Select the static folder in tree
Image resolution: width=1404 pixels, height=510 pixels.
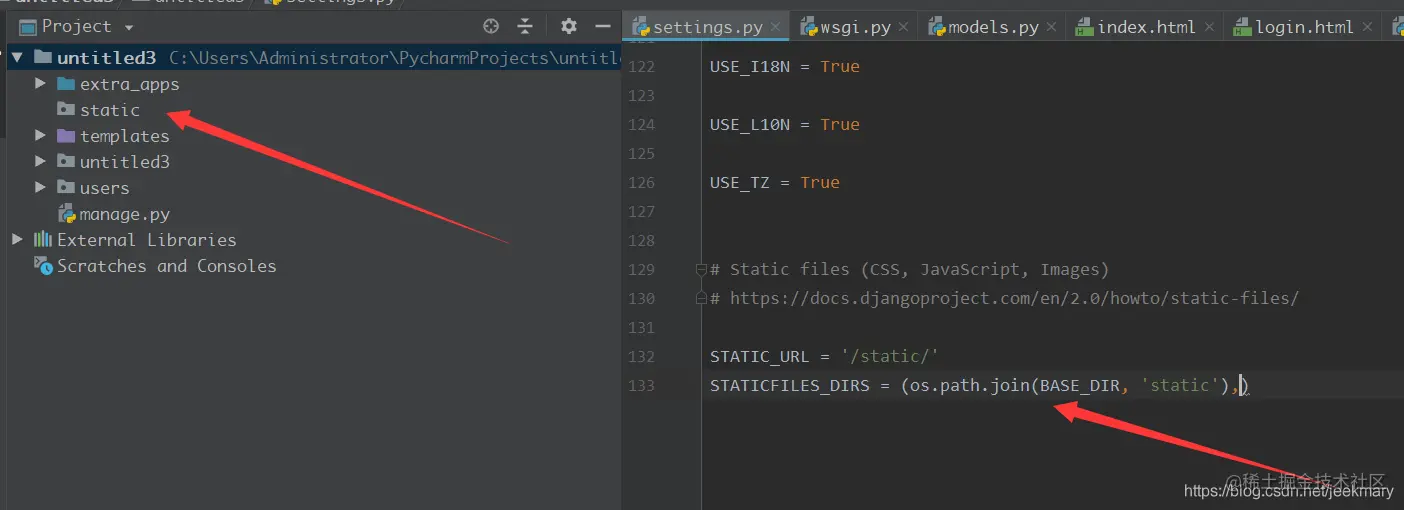[x=110, y=110]
